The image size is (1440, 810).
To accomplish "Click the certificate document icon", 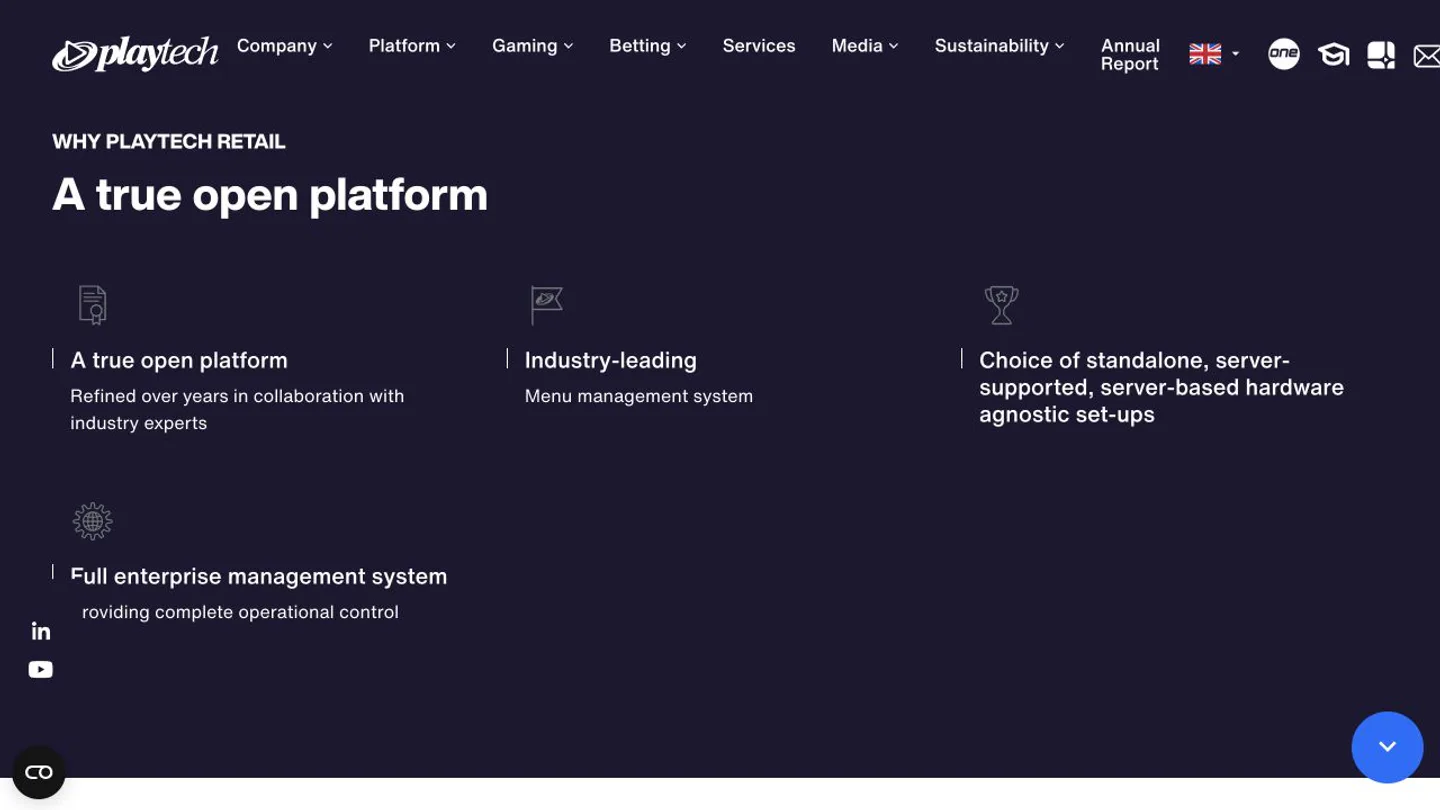I will coord(92,305).
